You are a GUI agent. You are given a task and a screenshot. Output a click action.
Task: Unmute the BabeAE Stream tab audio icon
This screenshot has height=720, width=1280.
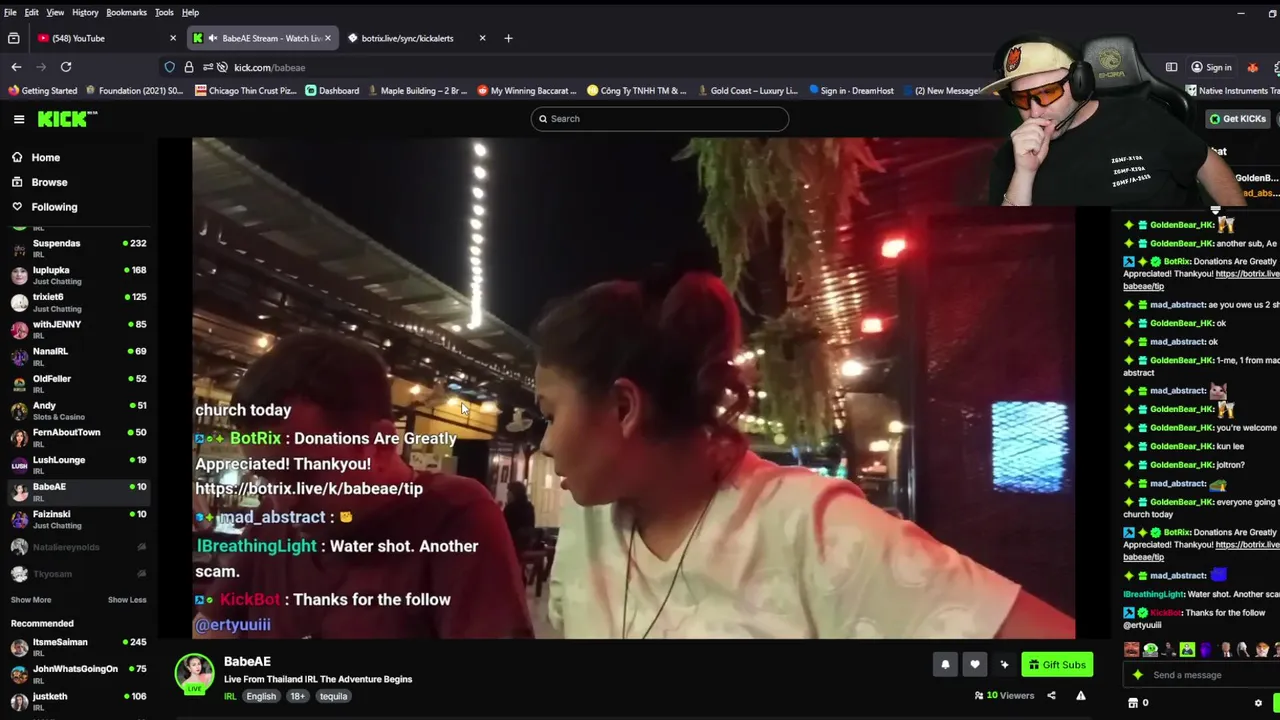coord(212,38)
